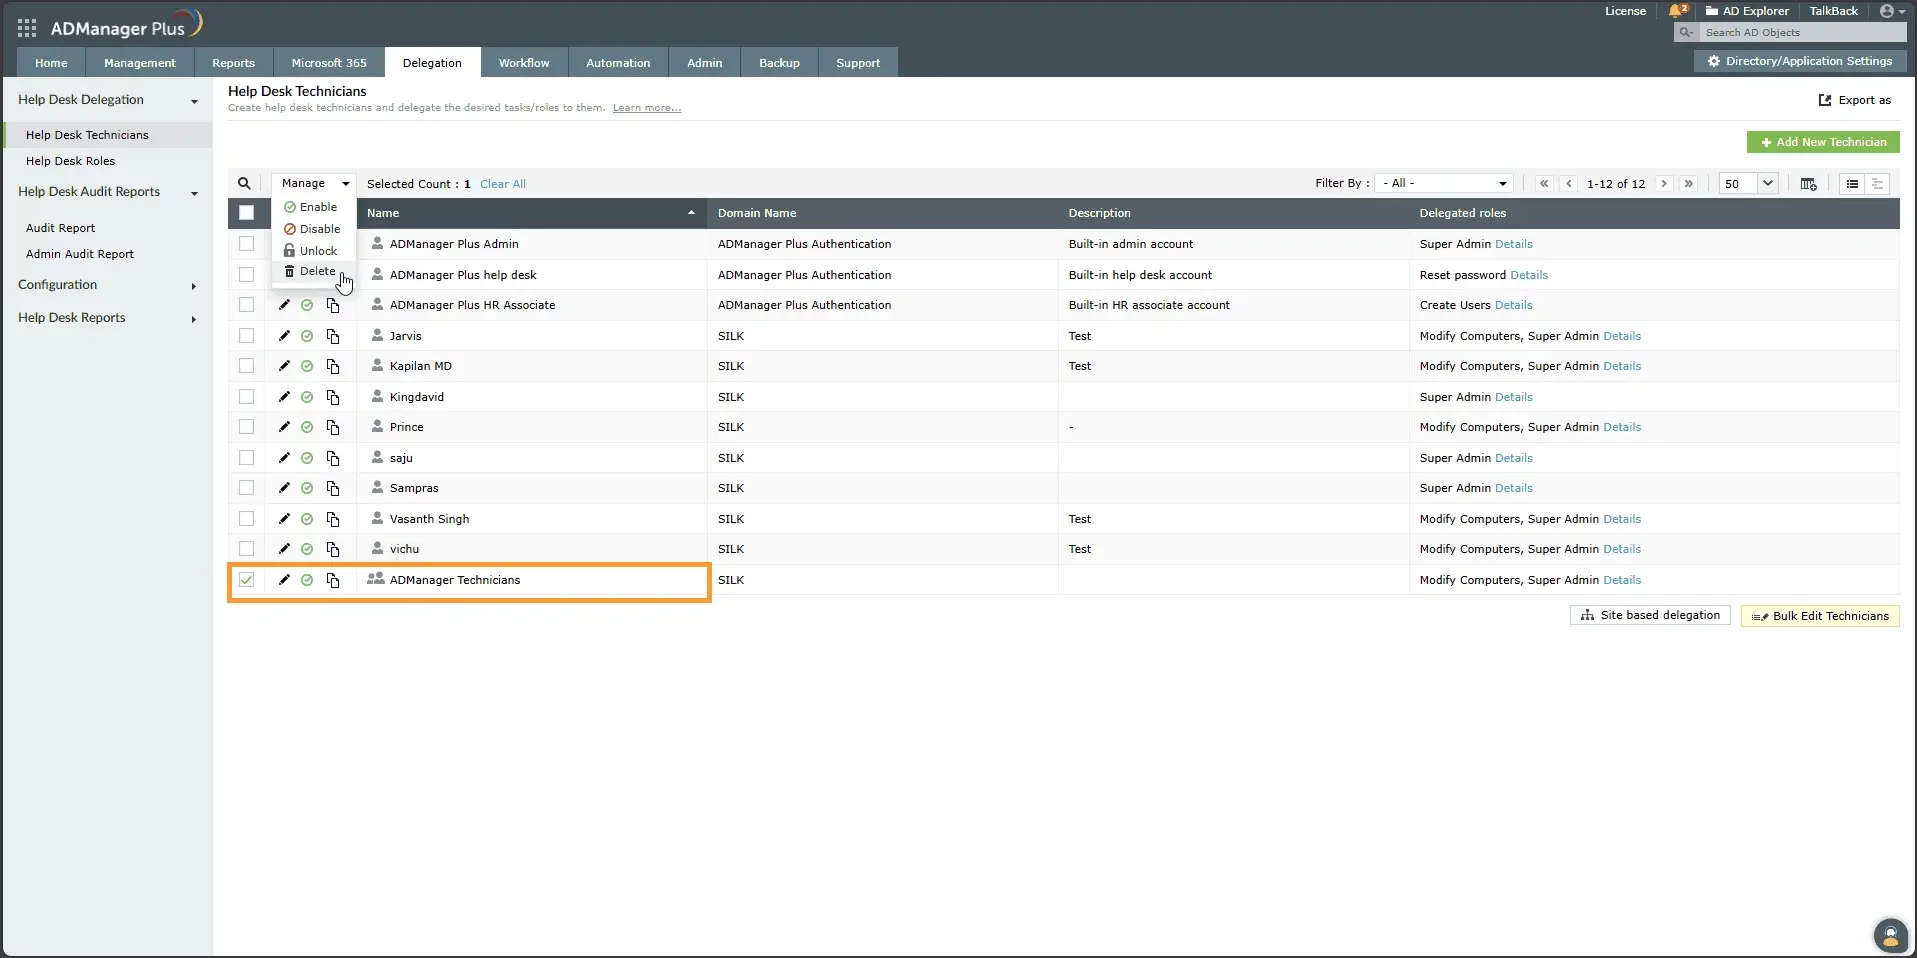
Task: Check the box for ADManager Plus help desk
Action: (x=246, y=275)
